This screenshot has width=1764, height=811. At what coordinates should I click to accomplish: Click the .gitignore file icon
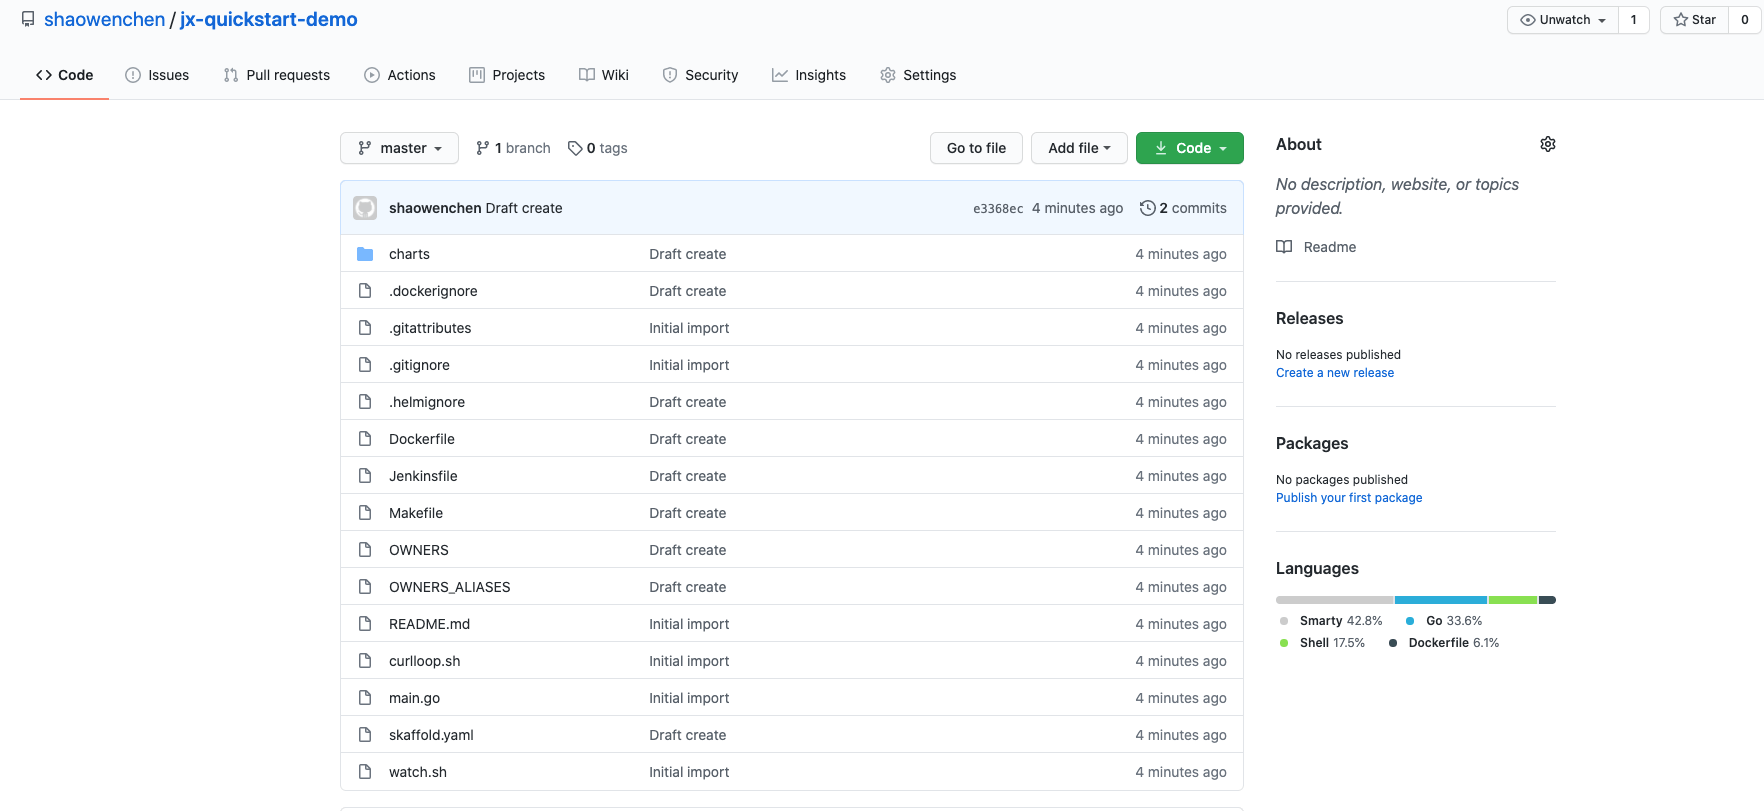pos(365,365)
